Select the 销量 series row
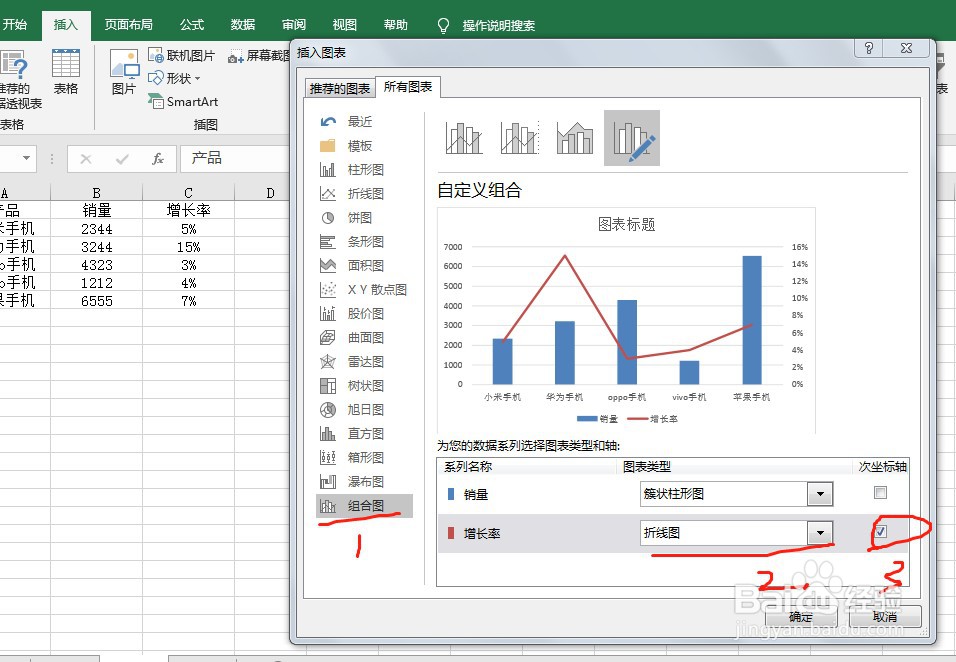This screenshot has height=662, width=956. tap(672, 494)
